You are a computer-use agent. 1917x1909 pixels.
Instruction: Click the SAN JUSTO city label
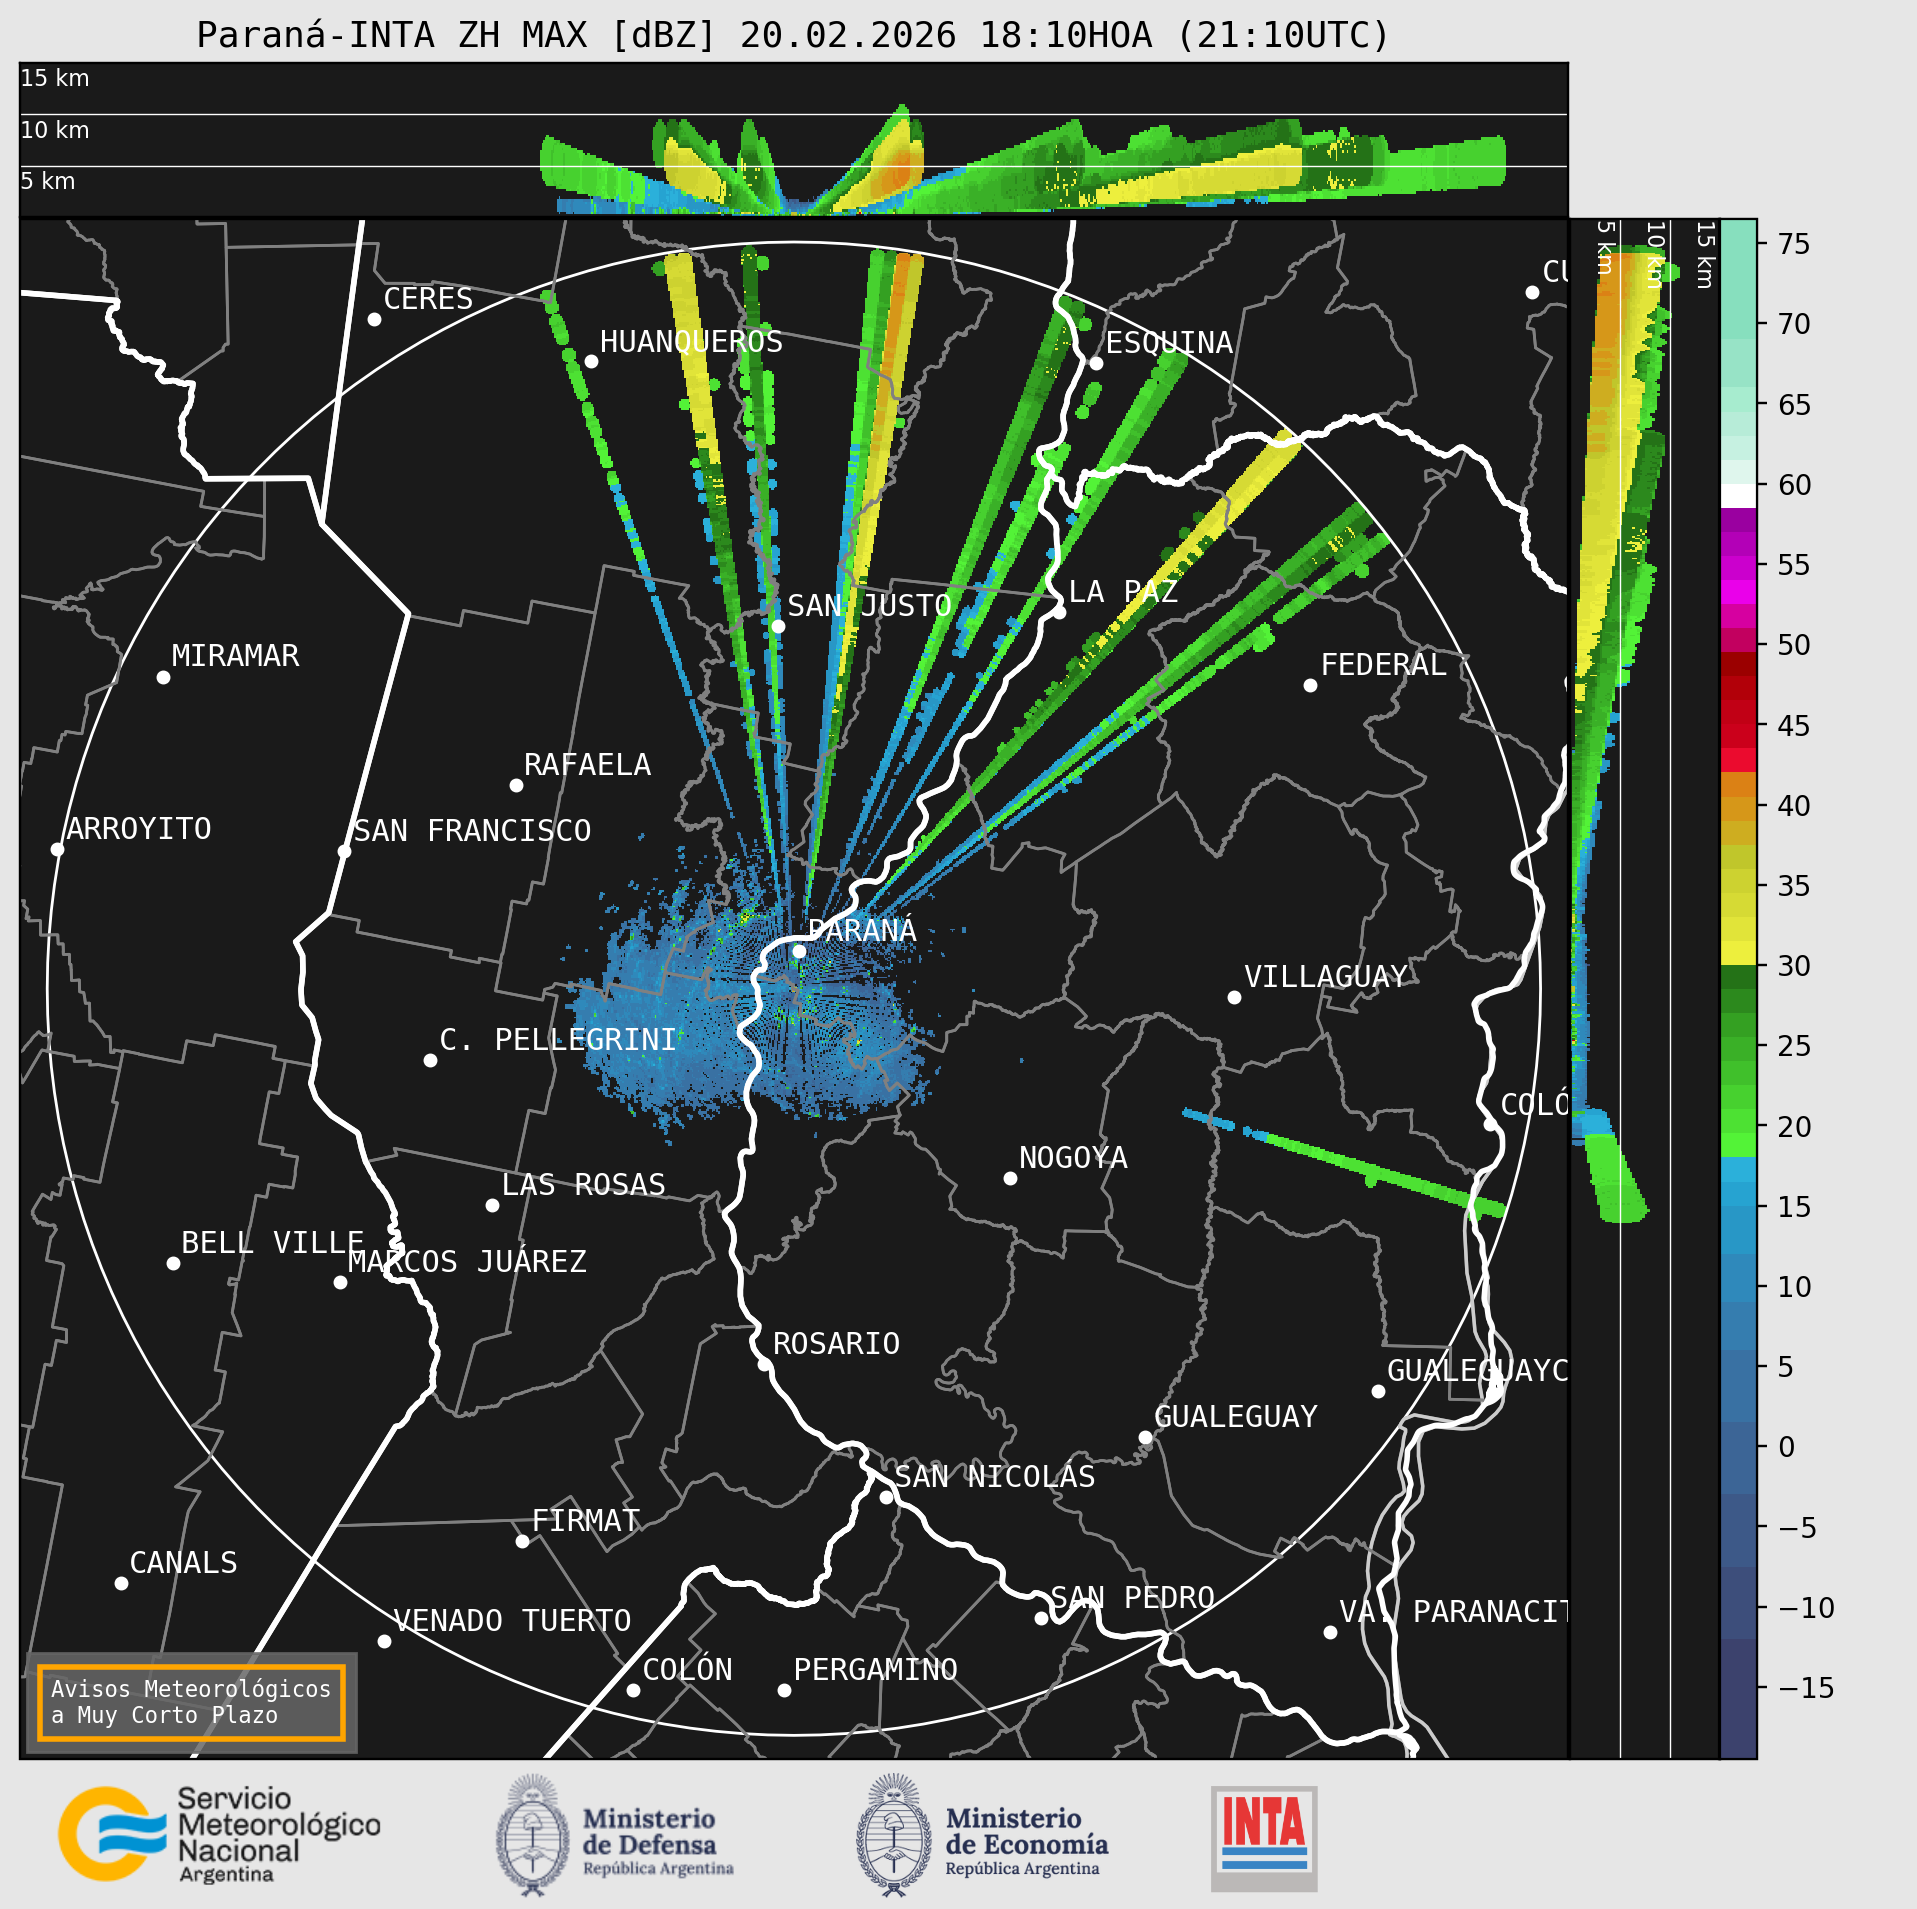coord(869,605)
